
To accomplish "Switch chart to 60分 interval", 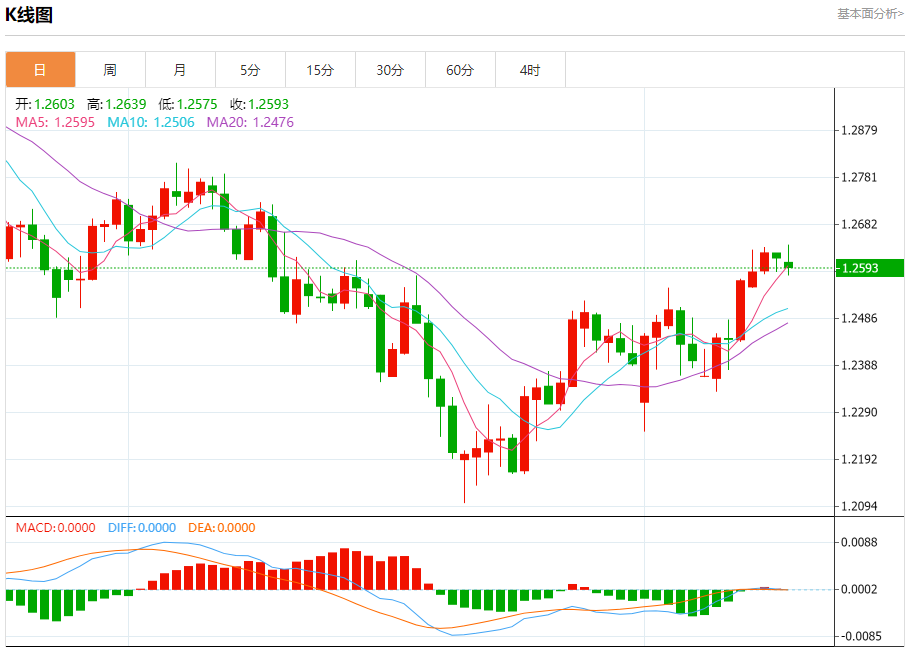I will coord(460,70).
